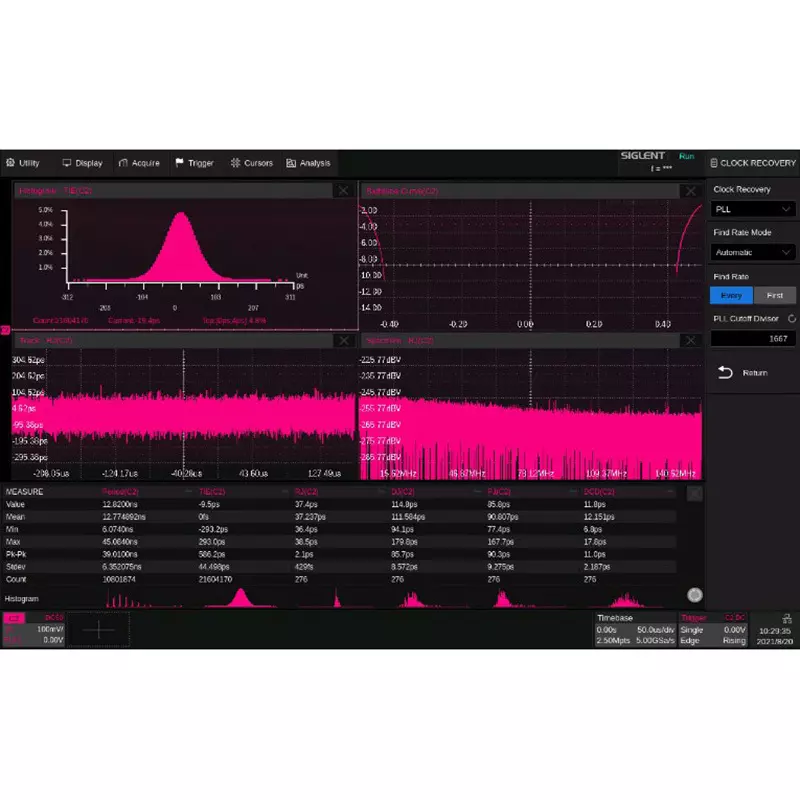
Task: Close the measurement table with X icon
Action: point(694,493)
